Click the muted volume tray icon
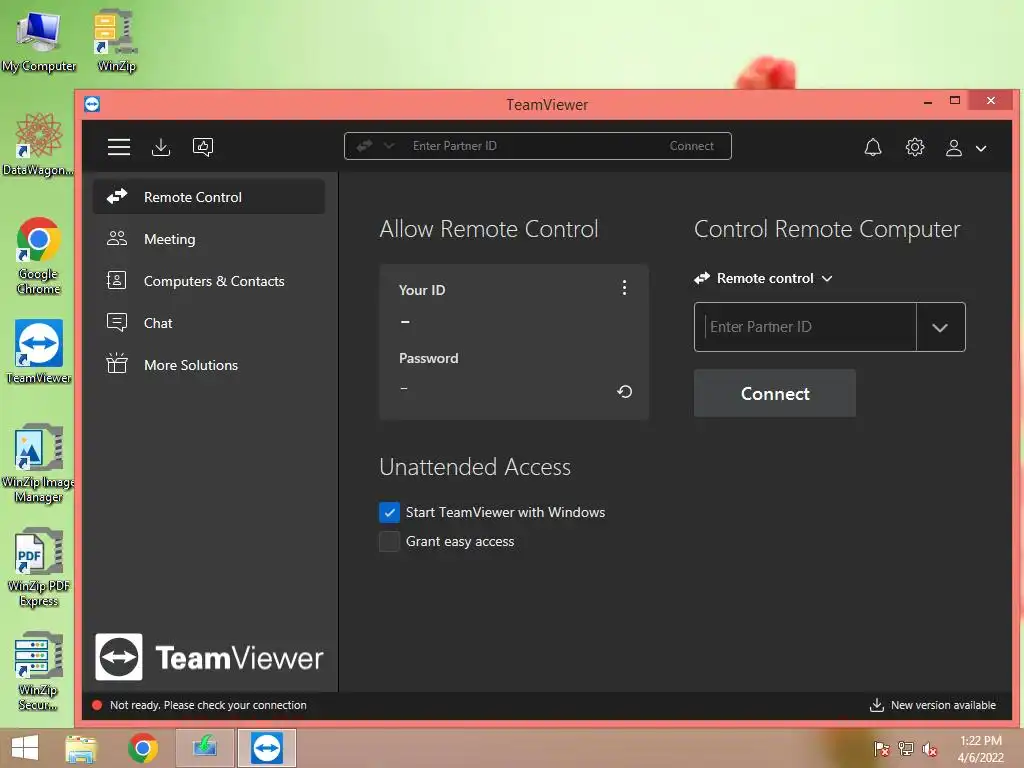This screenshot has height=768, width=1024. point(930,748)
